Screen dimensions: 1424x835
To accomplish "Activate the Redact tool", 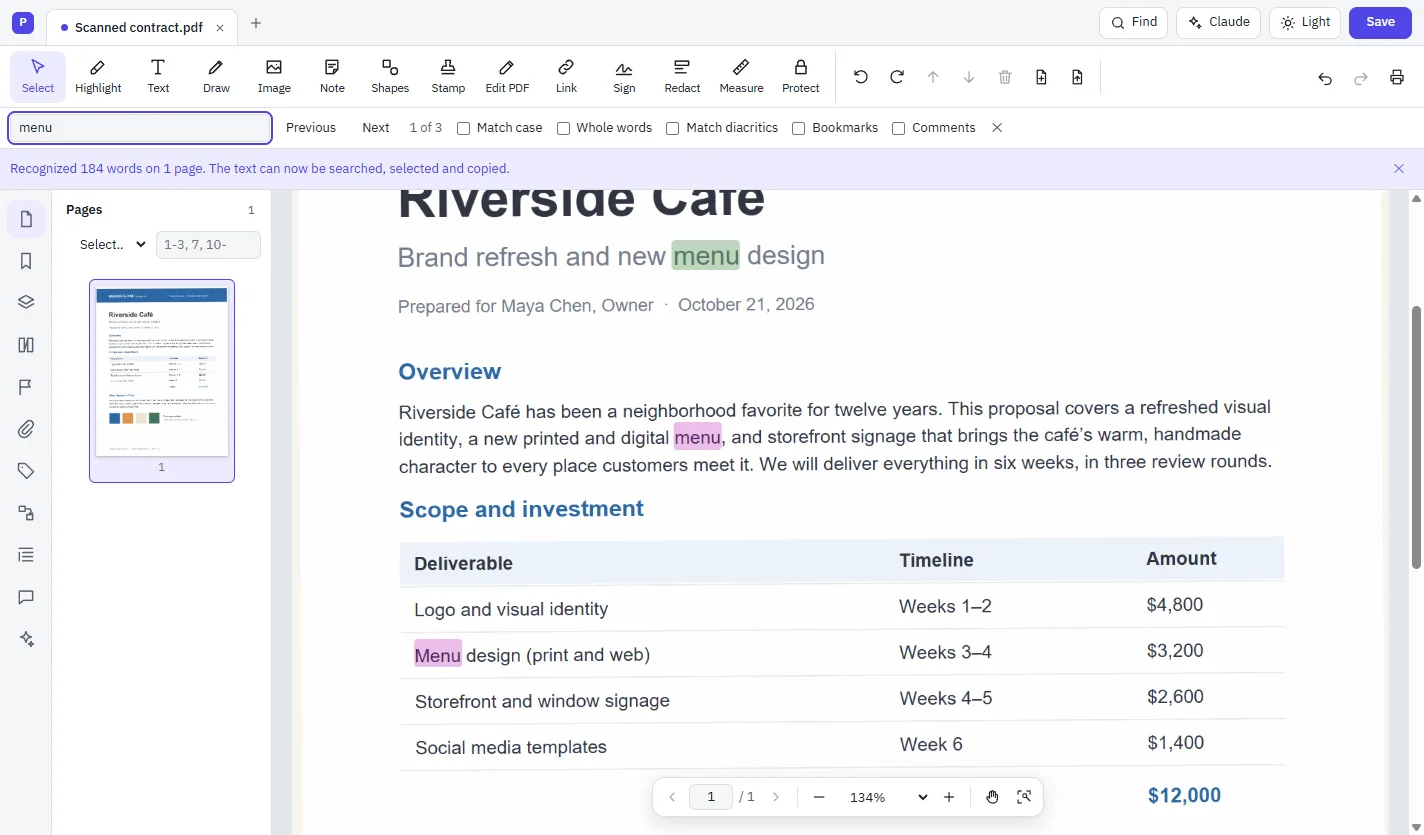I will click(x=682, y=76).
